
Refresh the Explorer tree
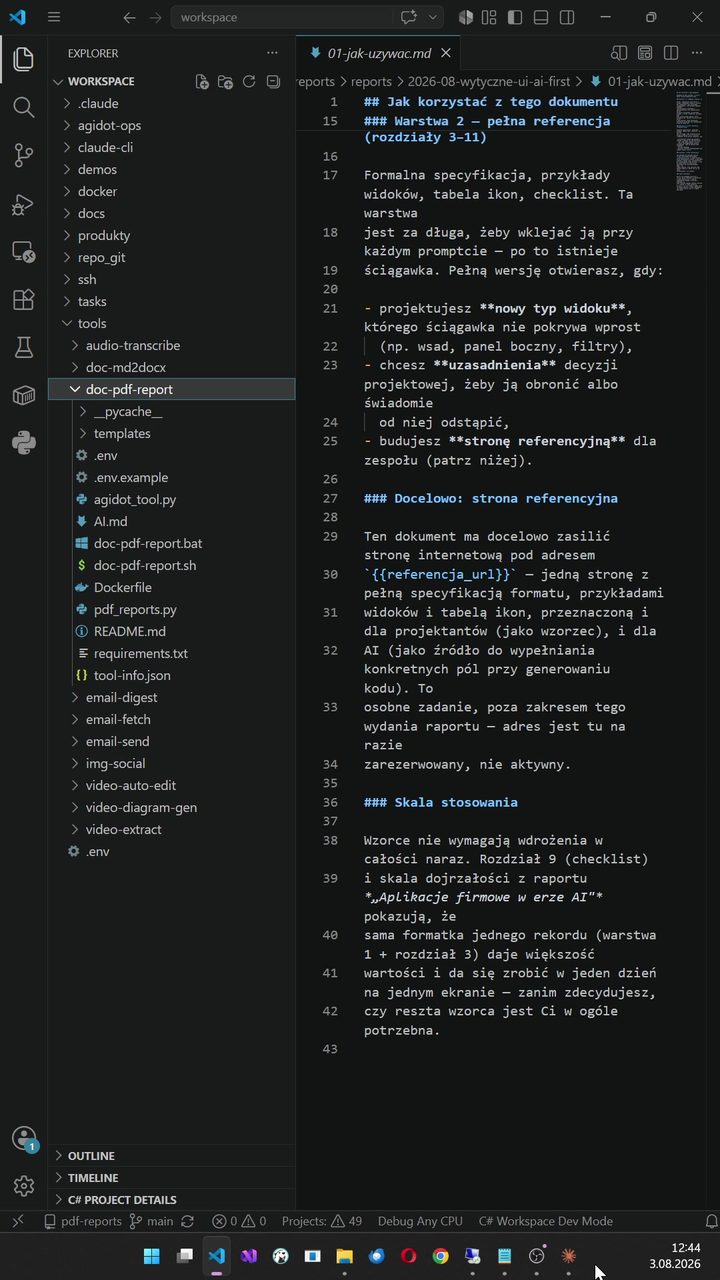(x=249, y=82)
